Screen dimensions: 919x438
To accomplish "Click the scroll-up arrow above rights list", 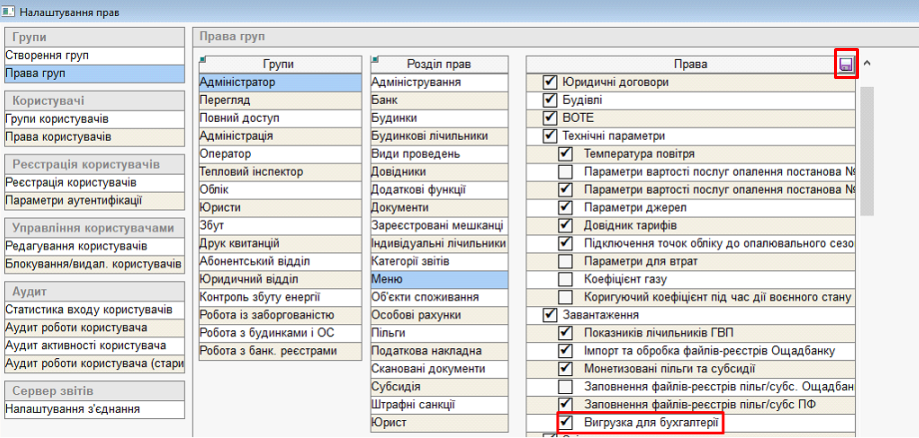I will (x=867, y=63).
